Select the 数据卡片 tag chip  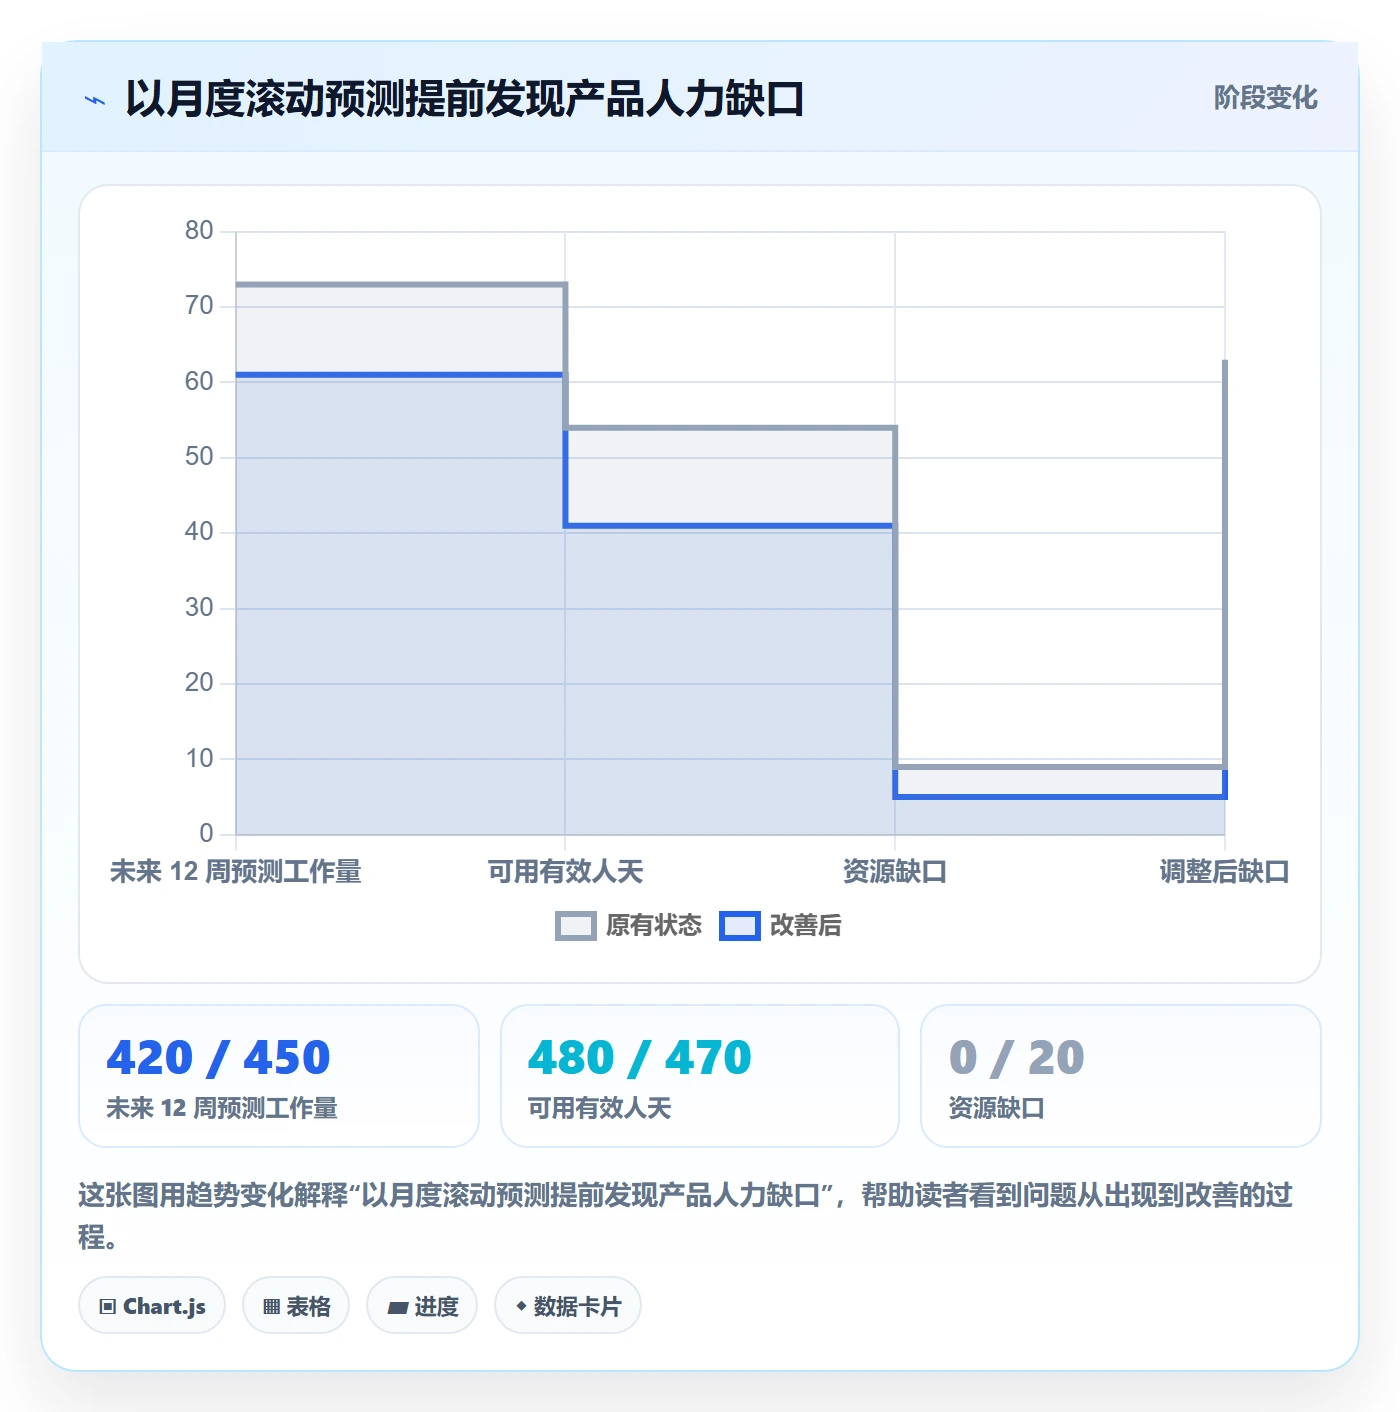(568, 1306)
